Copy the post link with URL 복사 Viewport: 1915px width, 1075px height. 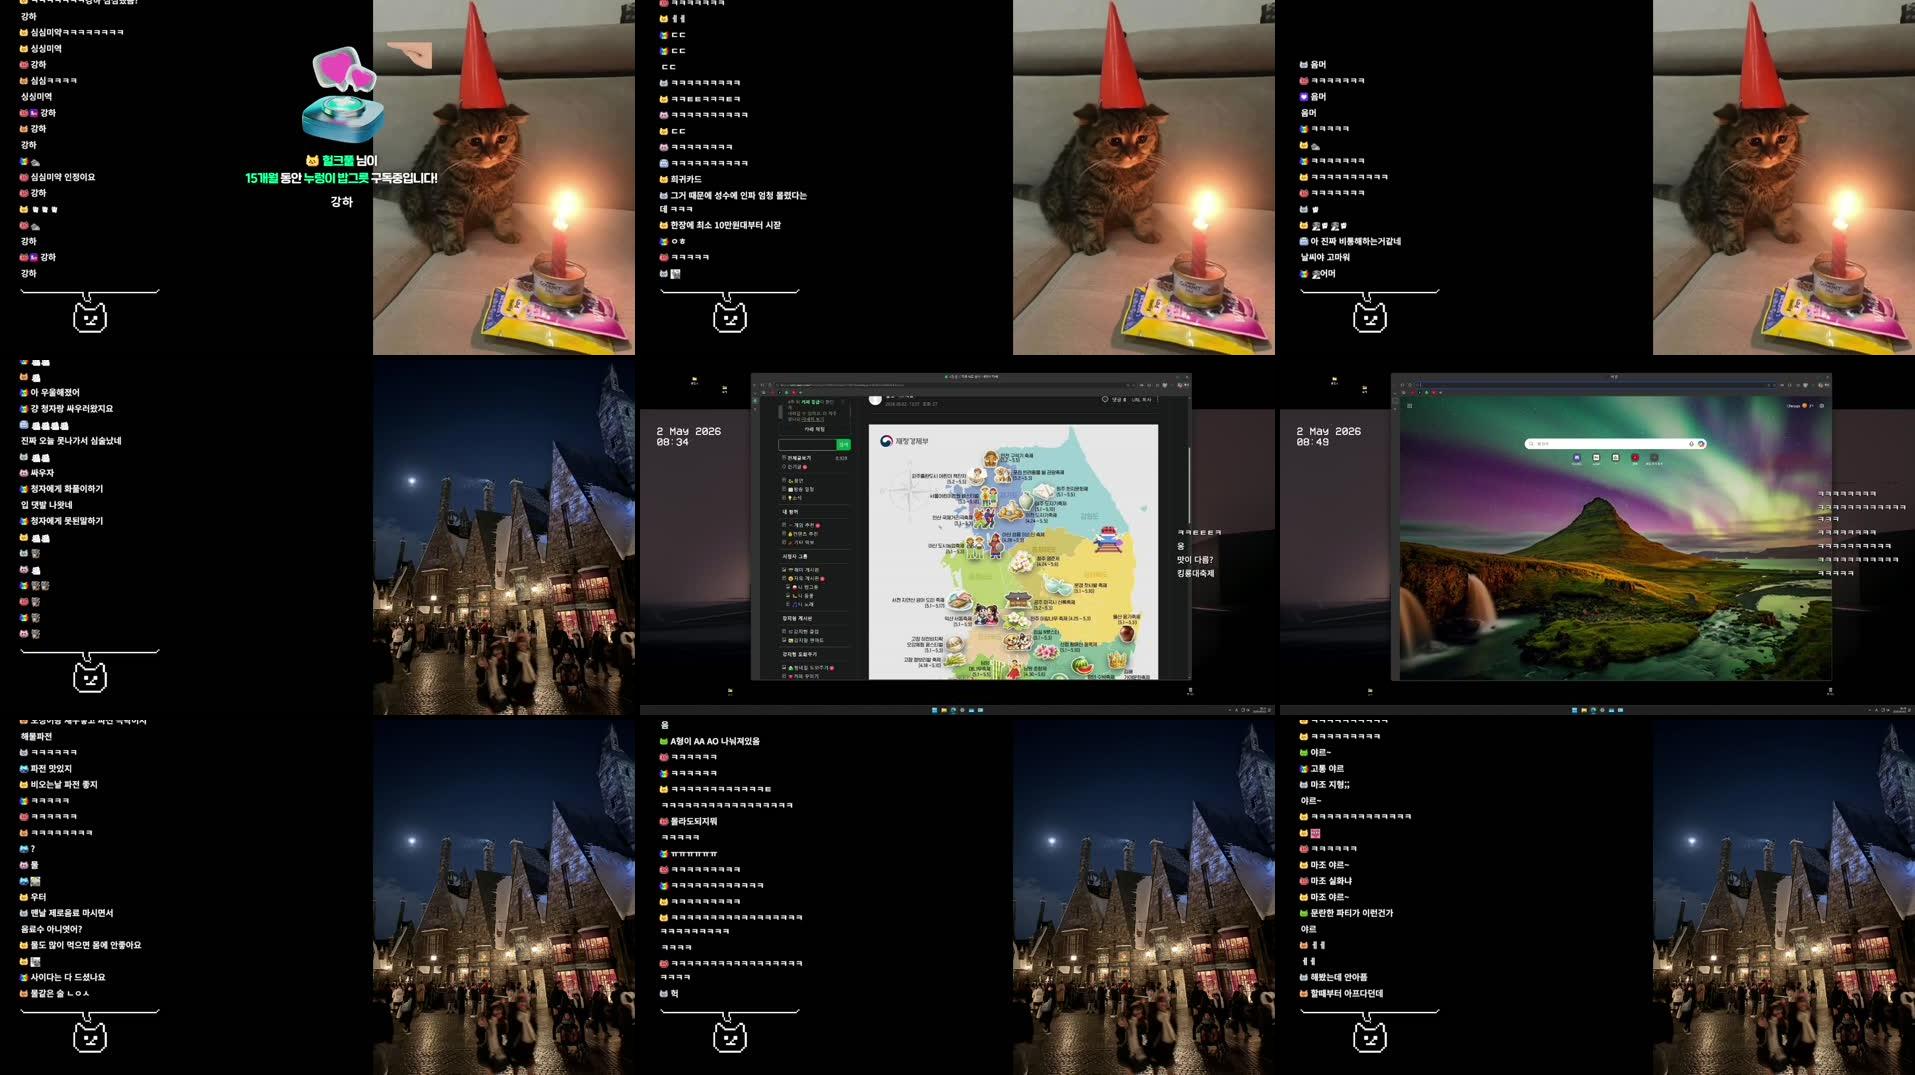click(x=1141, y=400)
